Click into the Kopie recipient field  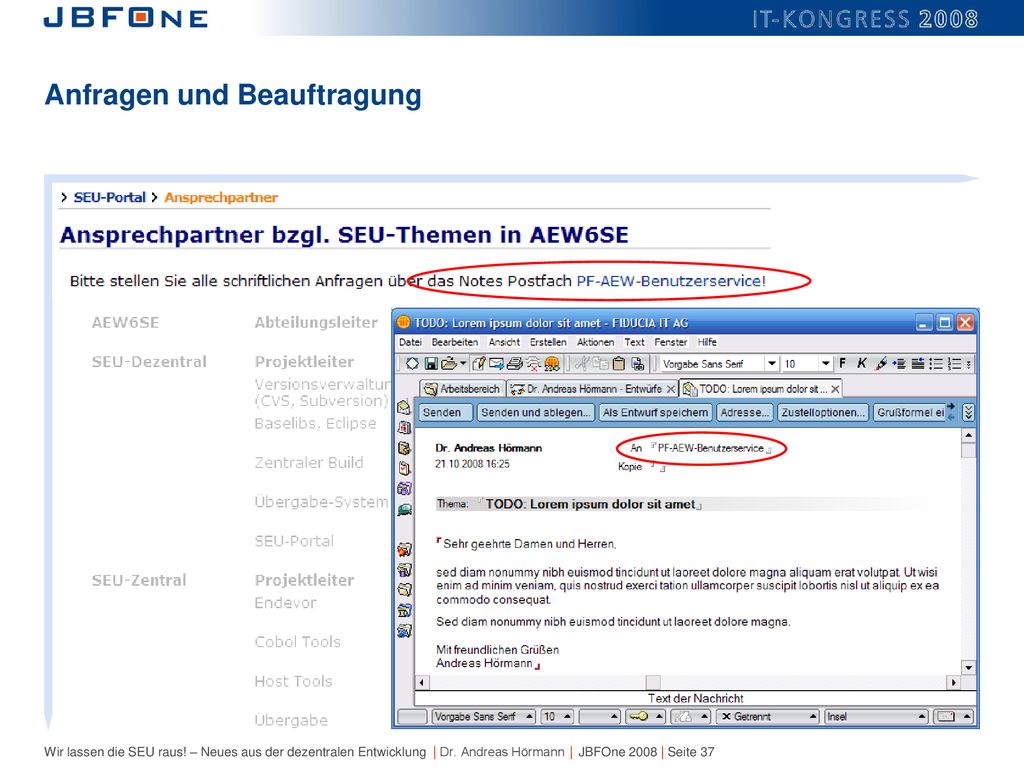[658, 466]
